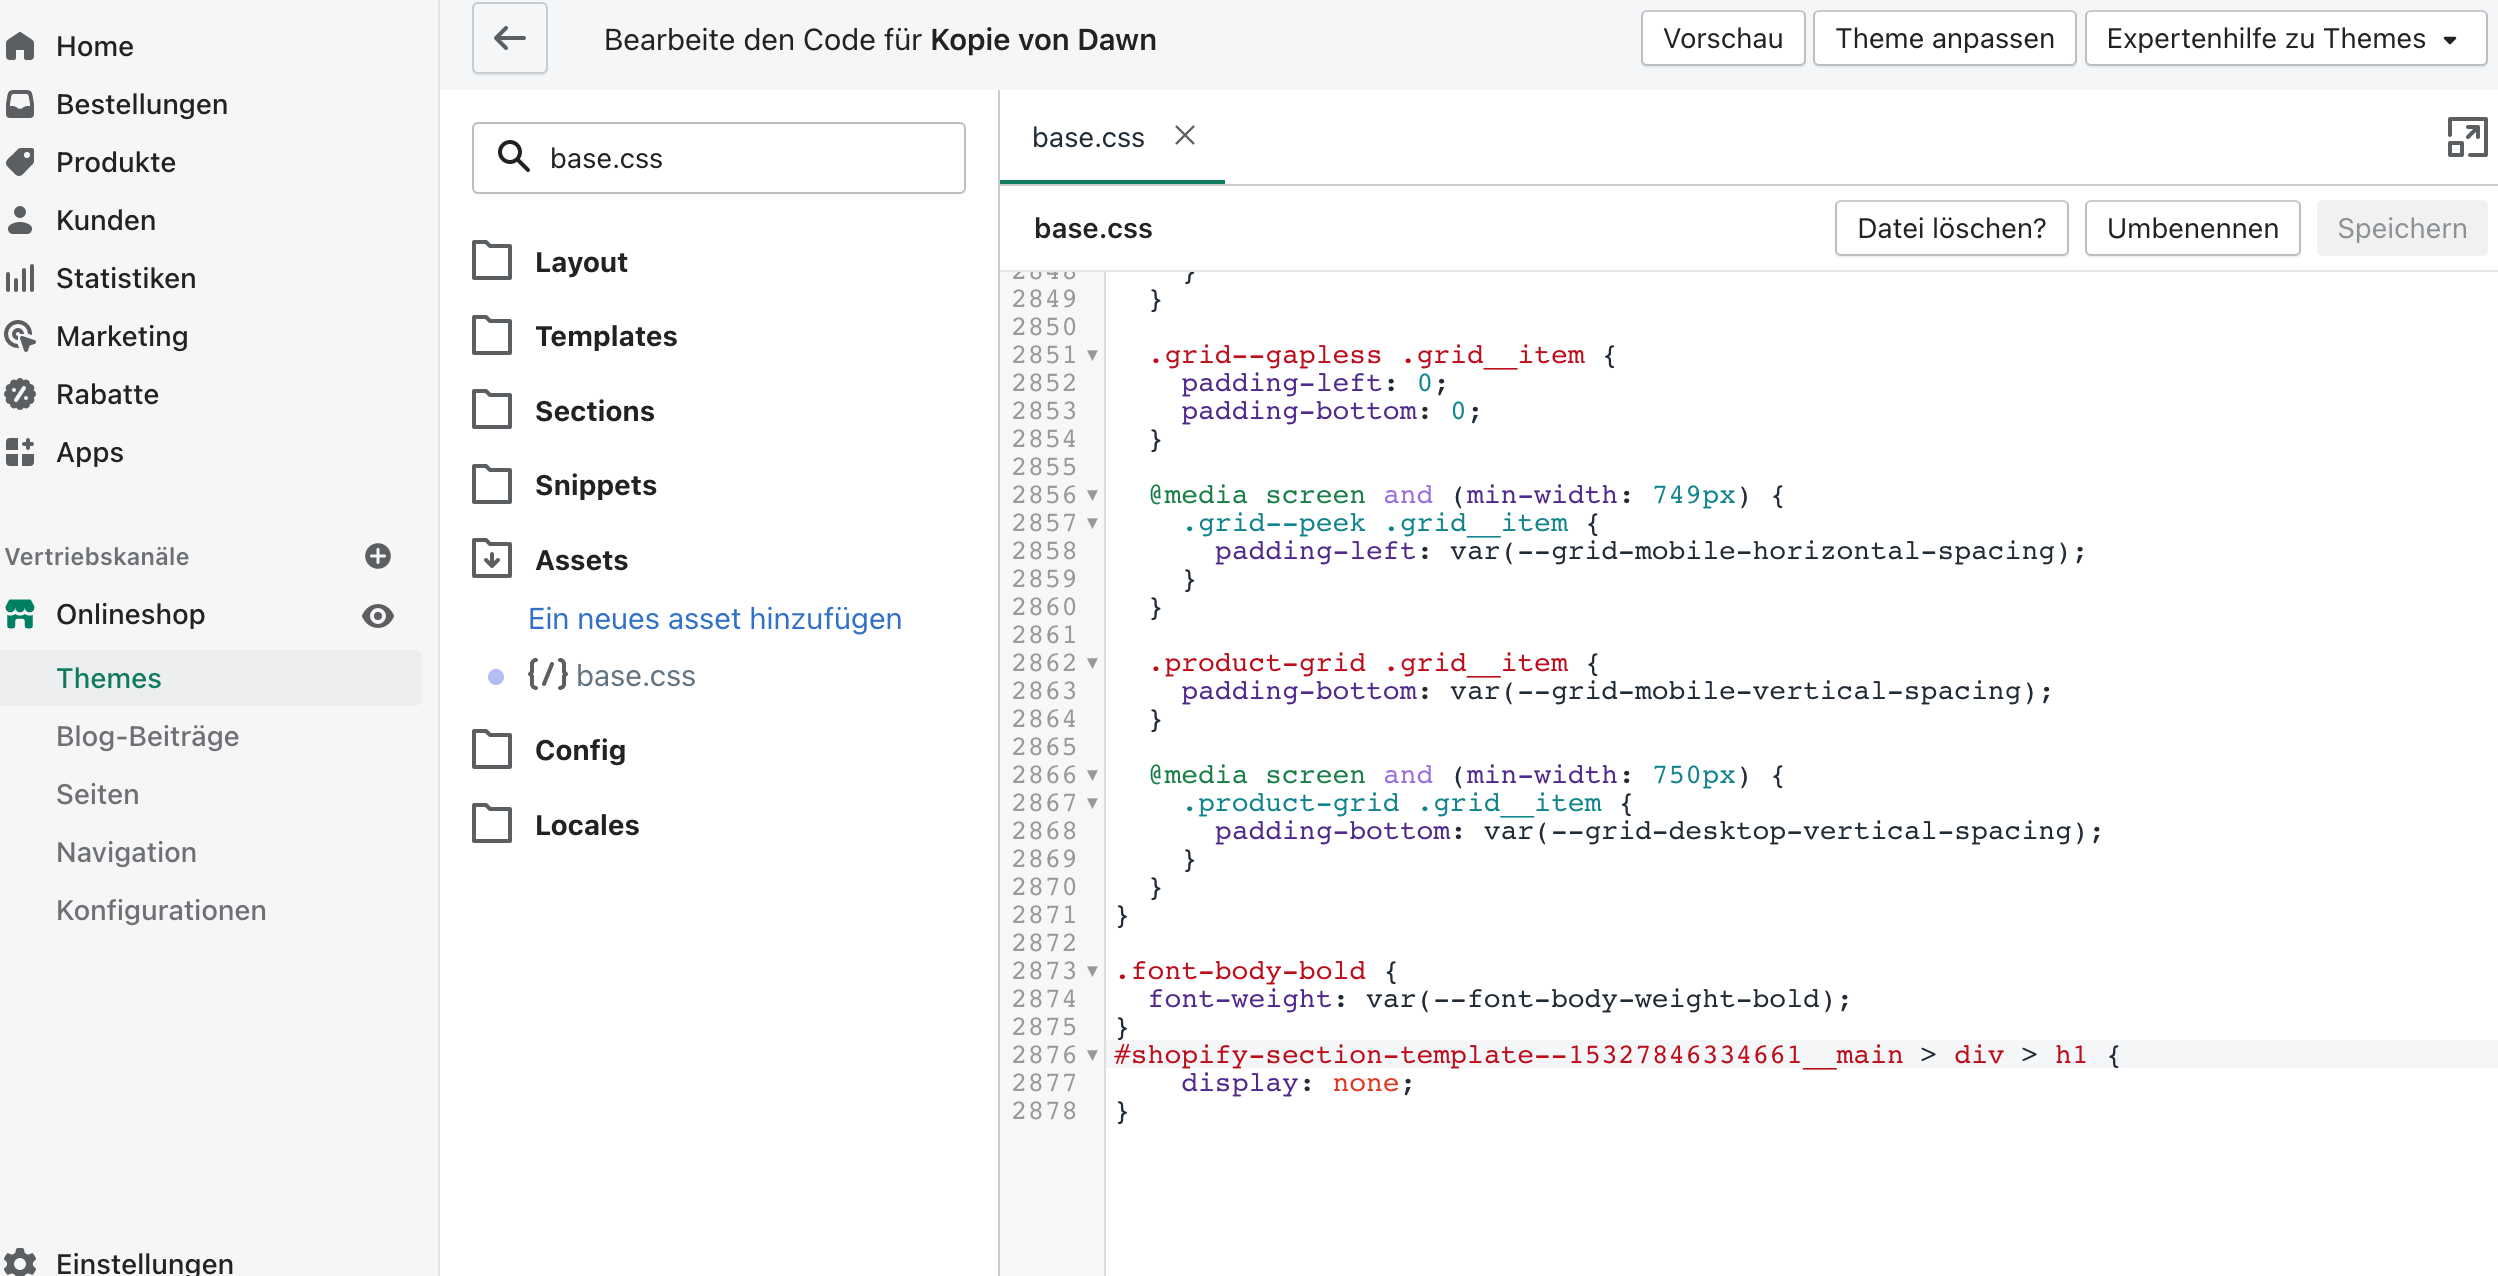Click the Theme anpassen button
Viewport: 2498px width, 1276px height.
[x=1944, y=39]
